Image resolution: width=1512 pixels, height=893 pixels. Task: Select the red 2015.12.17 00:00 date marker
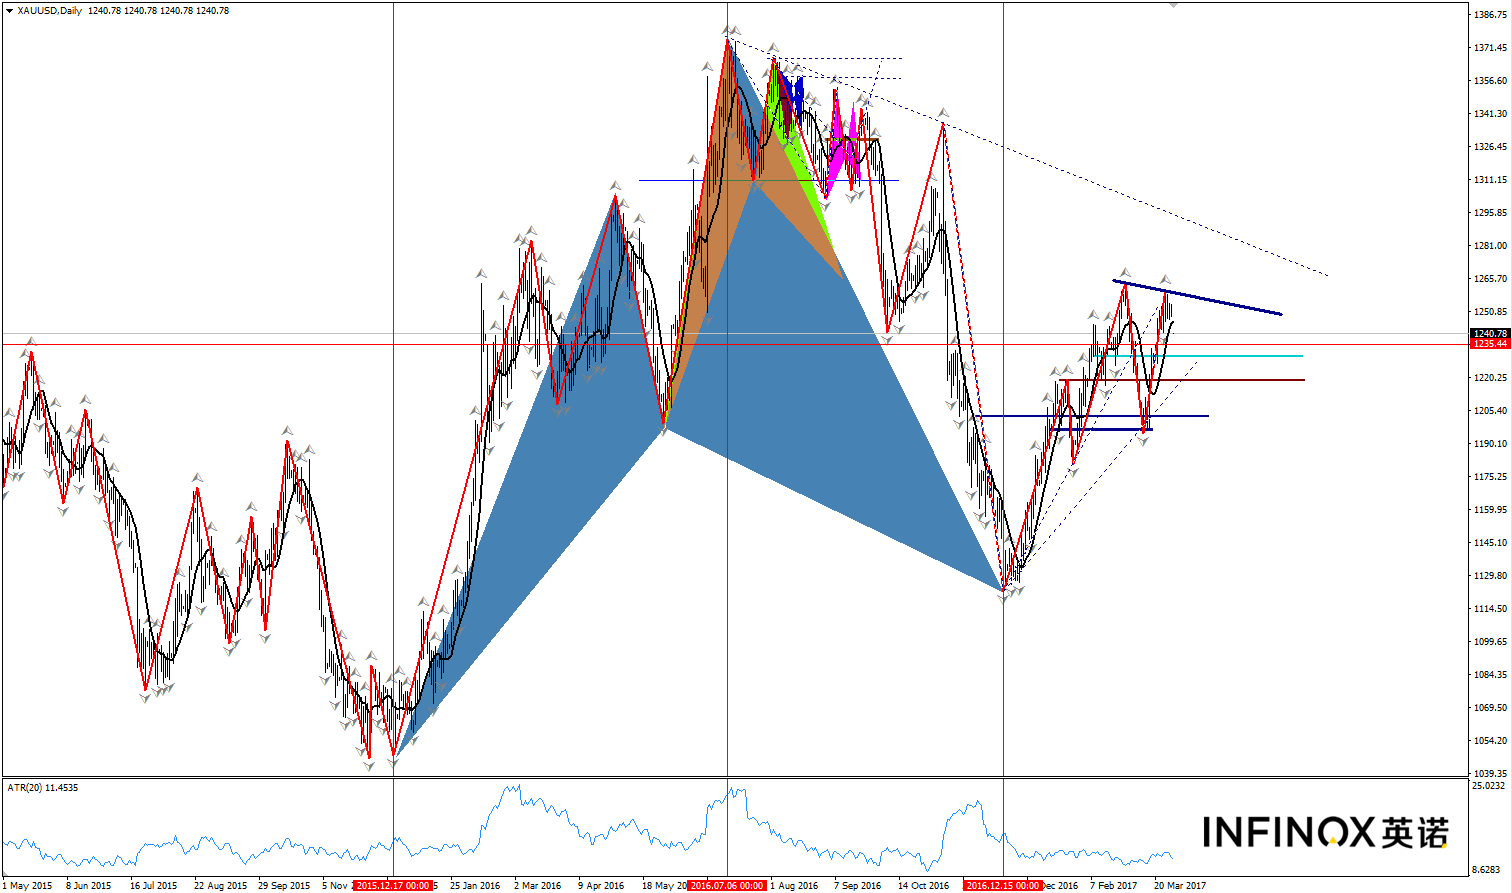[x=393, y=885]
